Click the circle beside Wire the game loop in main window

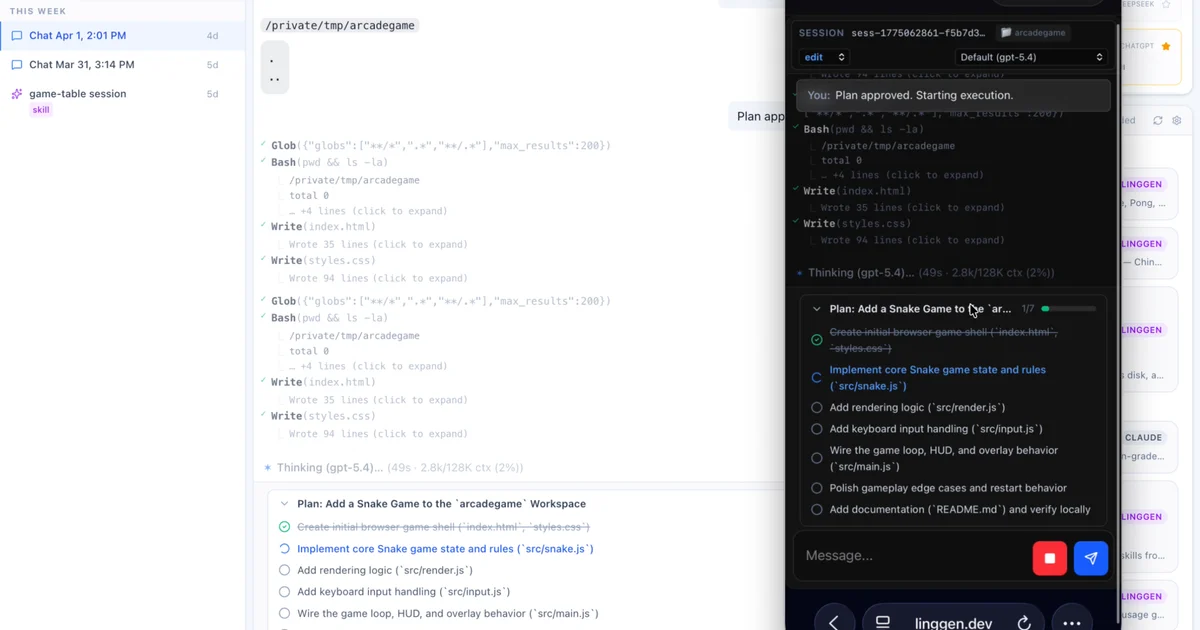284,613
